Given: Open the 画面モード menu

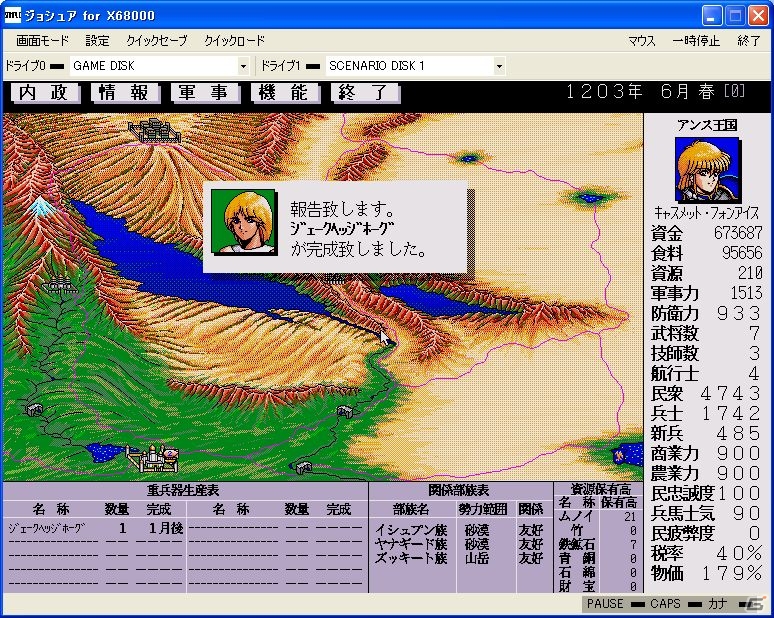Looking at the screenshot, I should 42,40.
